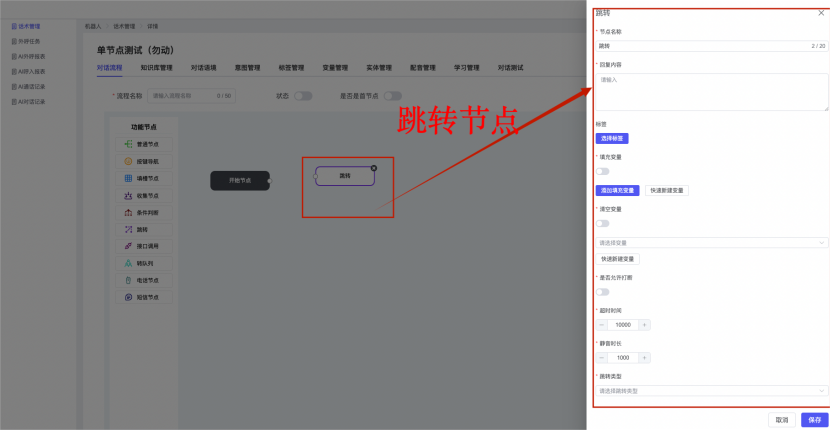Click the 按键导航 node icon
Screen dimensions: 830x430
click(x=128, y=161)
